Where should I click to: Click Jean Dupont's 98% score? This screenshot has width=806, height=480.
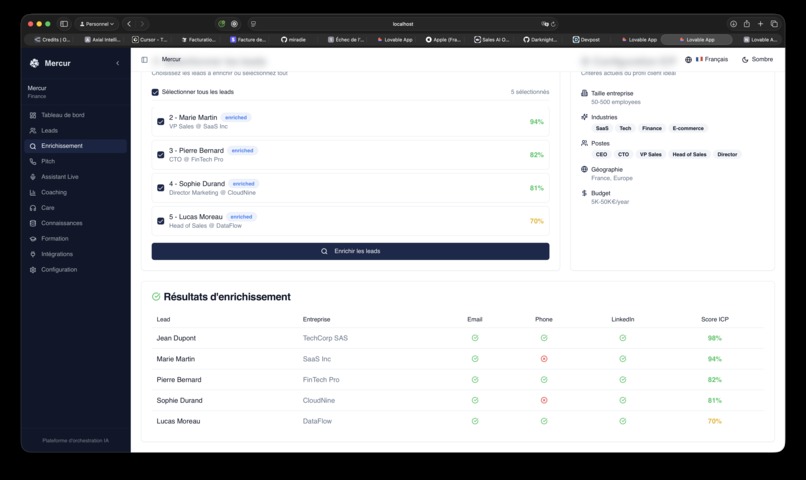click(x=715, y=338)
